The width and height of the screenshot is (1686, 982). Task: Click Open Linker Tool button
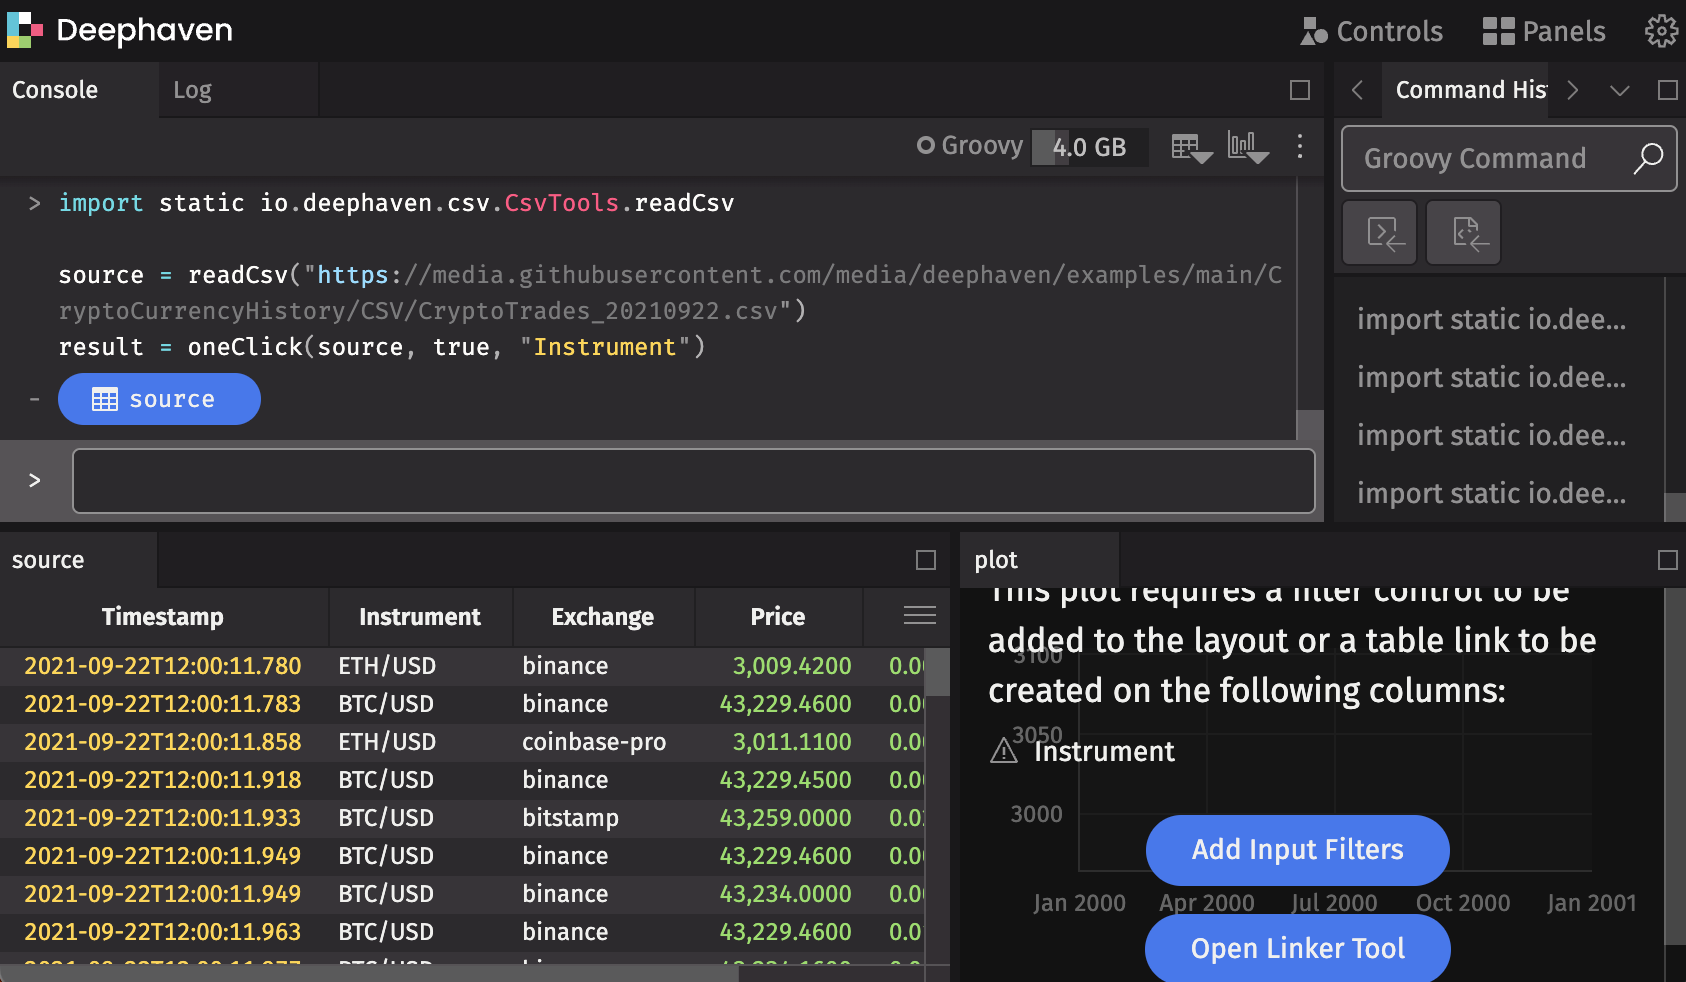click(1297, 948)
